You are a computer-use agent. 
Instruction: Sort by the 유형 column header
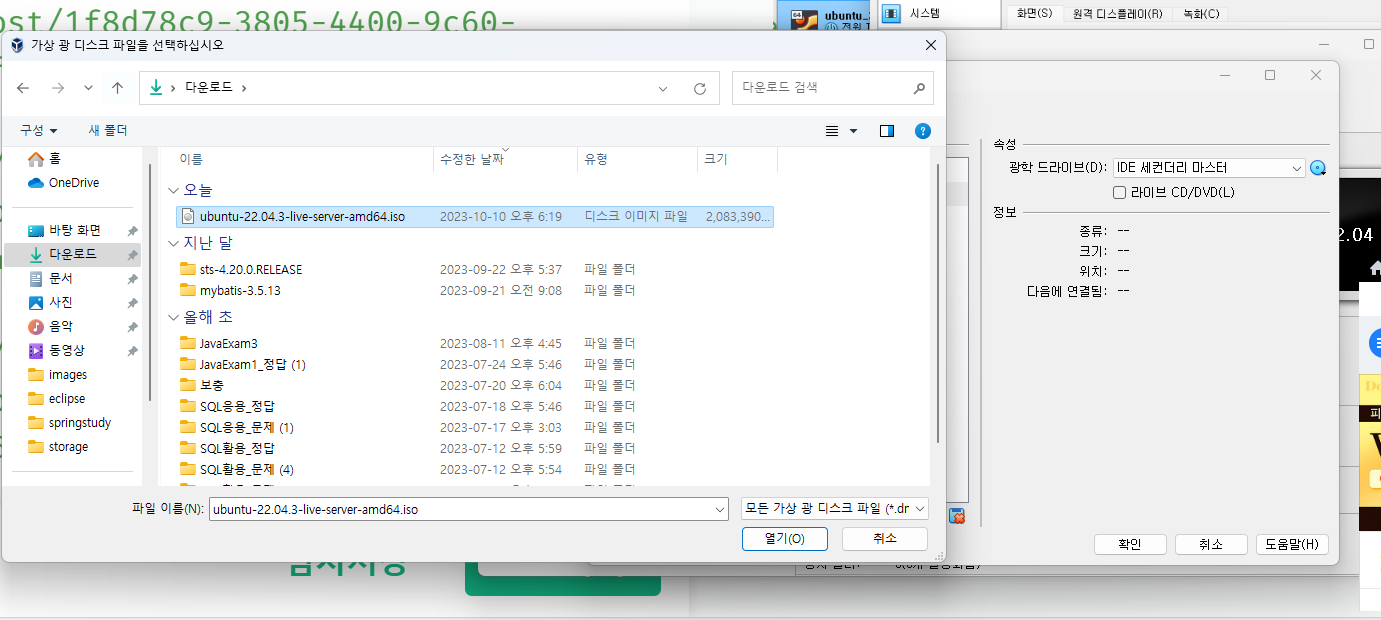click(x=637, y=159)
